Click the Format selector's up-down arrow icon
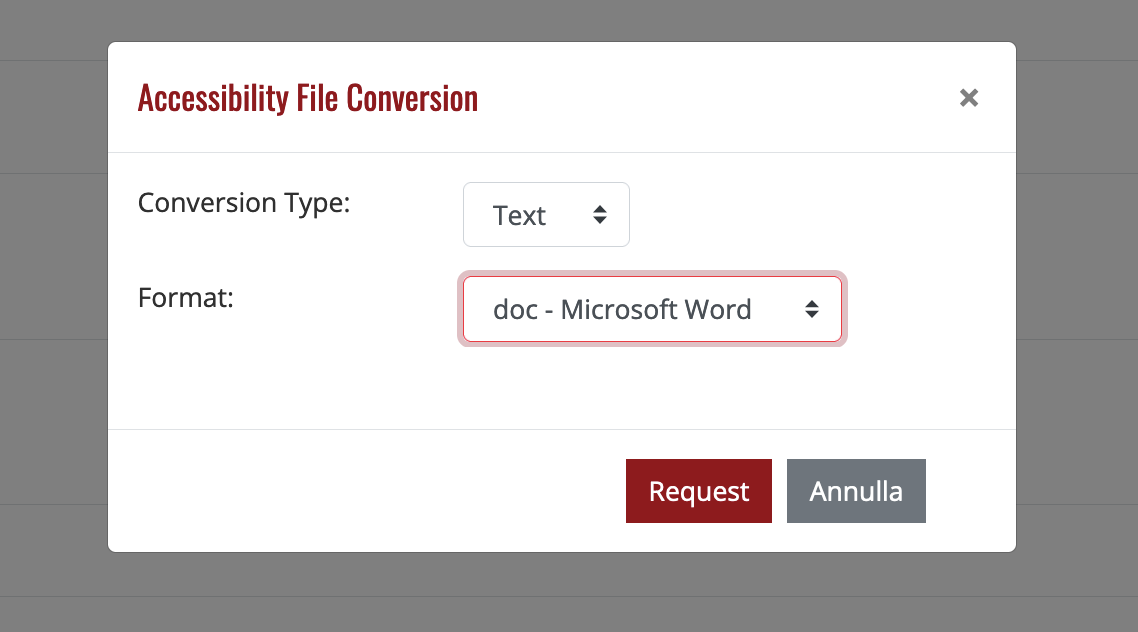This screenshot has width=1138, height=632. (812, 310)
